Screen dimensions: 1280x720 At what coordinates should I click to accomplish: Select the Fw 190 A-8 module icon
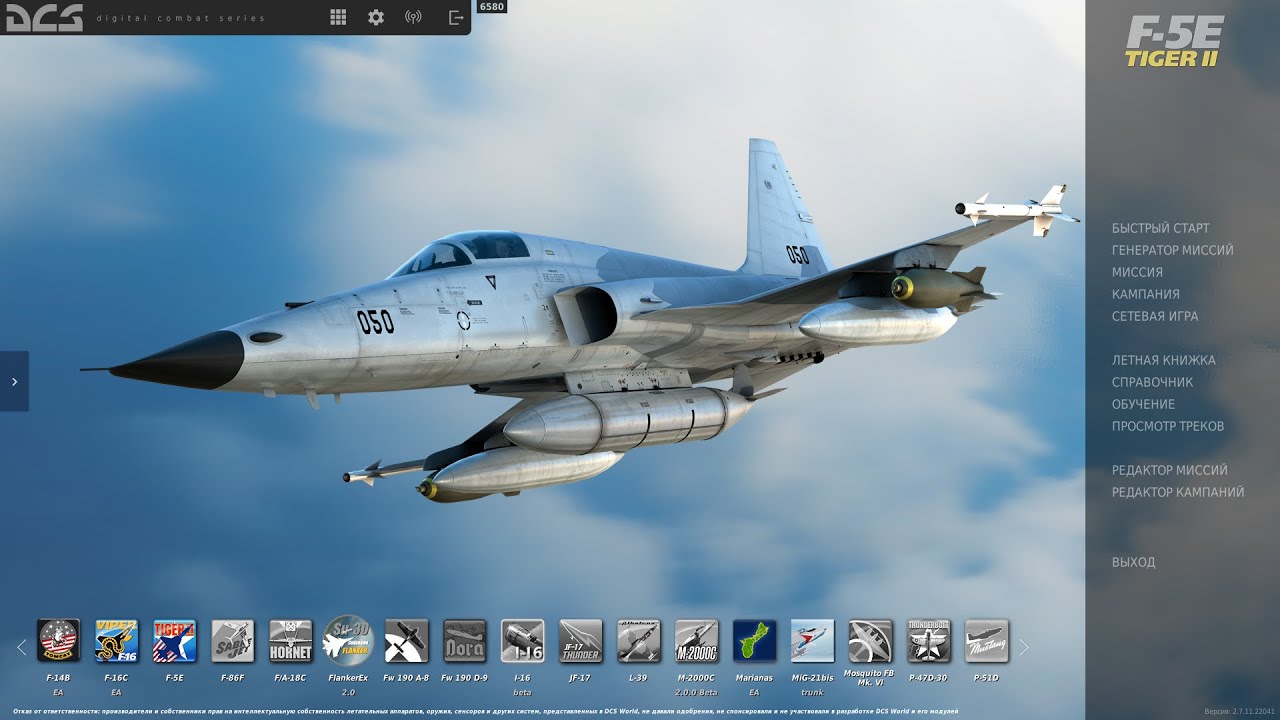[406, 640]
